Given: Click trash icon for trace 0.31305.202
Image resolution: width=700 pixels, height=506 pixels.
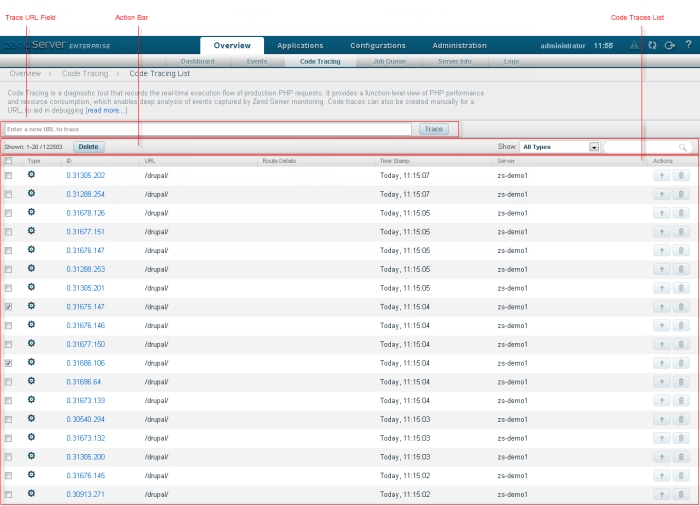Looking at the screenshot, I should 681,175.
